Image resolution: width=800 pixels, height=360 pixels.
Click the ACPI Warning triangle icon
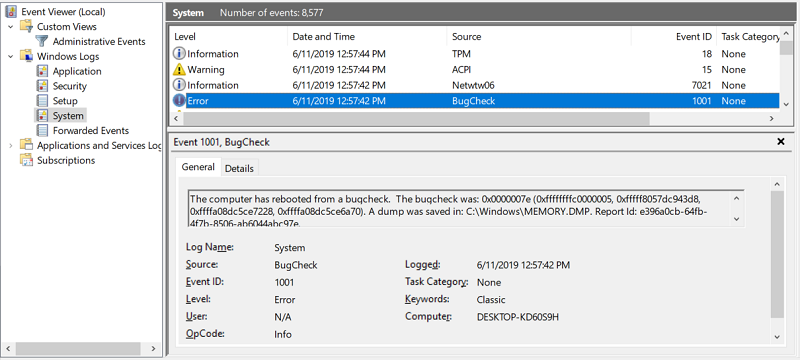pos(179,69)
